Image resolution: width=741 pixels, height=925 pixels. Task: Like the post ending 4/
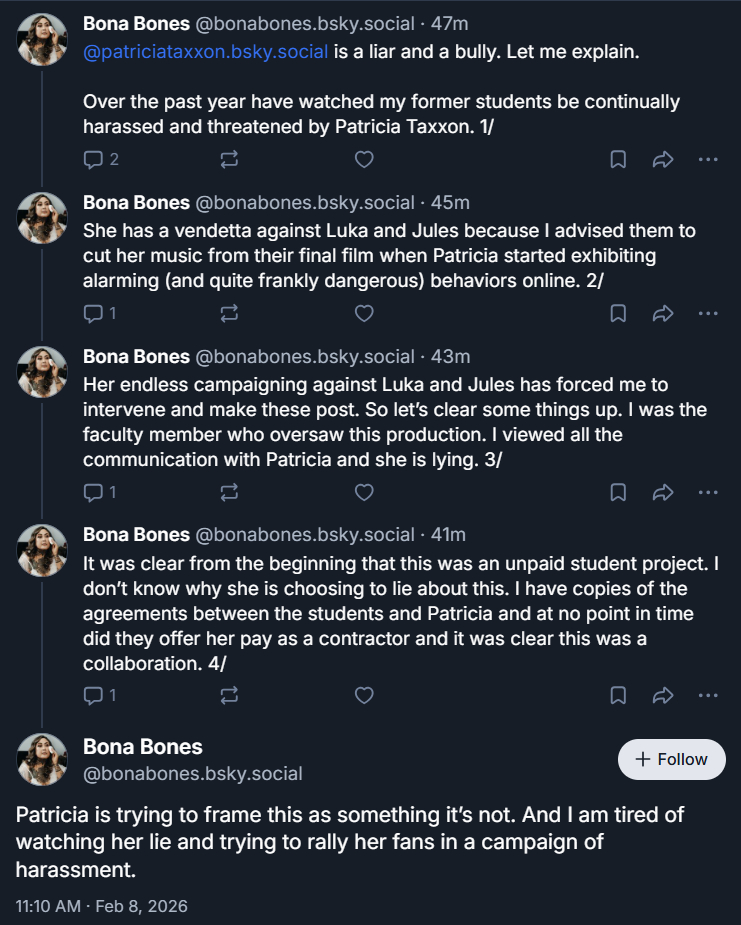click(364, 694)
